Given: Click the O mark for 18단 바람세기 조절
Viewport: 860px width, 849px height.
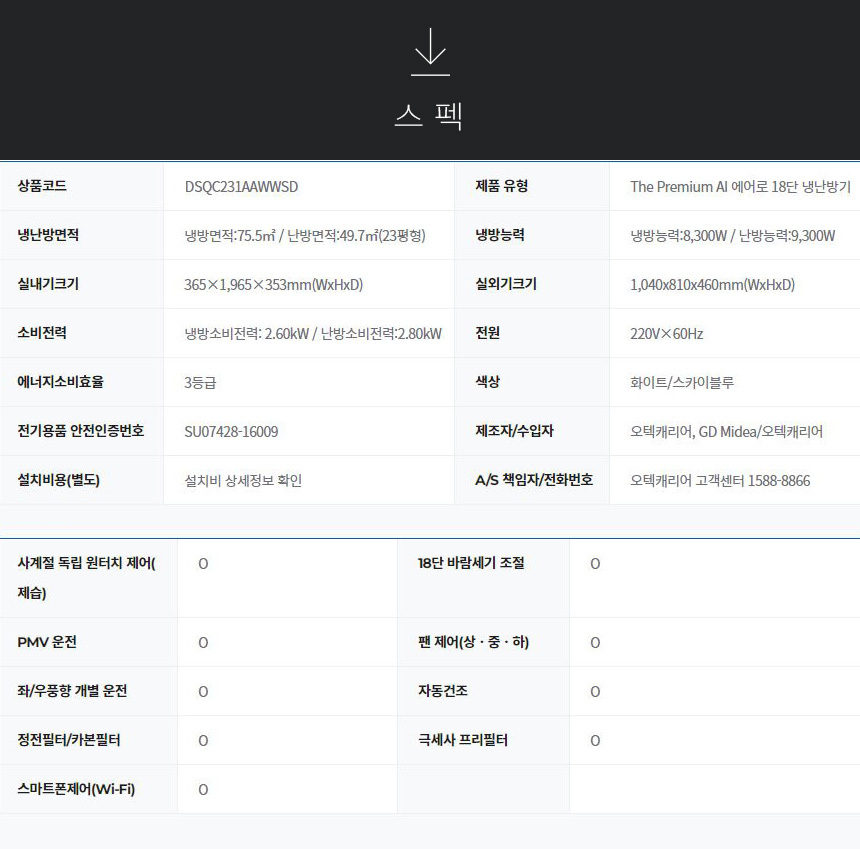Looking at the screenshot, I should [x=595, y=564].
